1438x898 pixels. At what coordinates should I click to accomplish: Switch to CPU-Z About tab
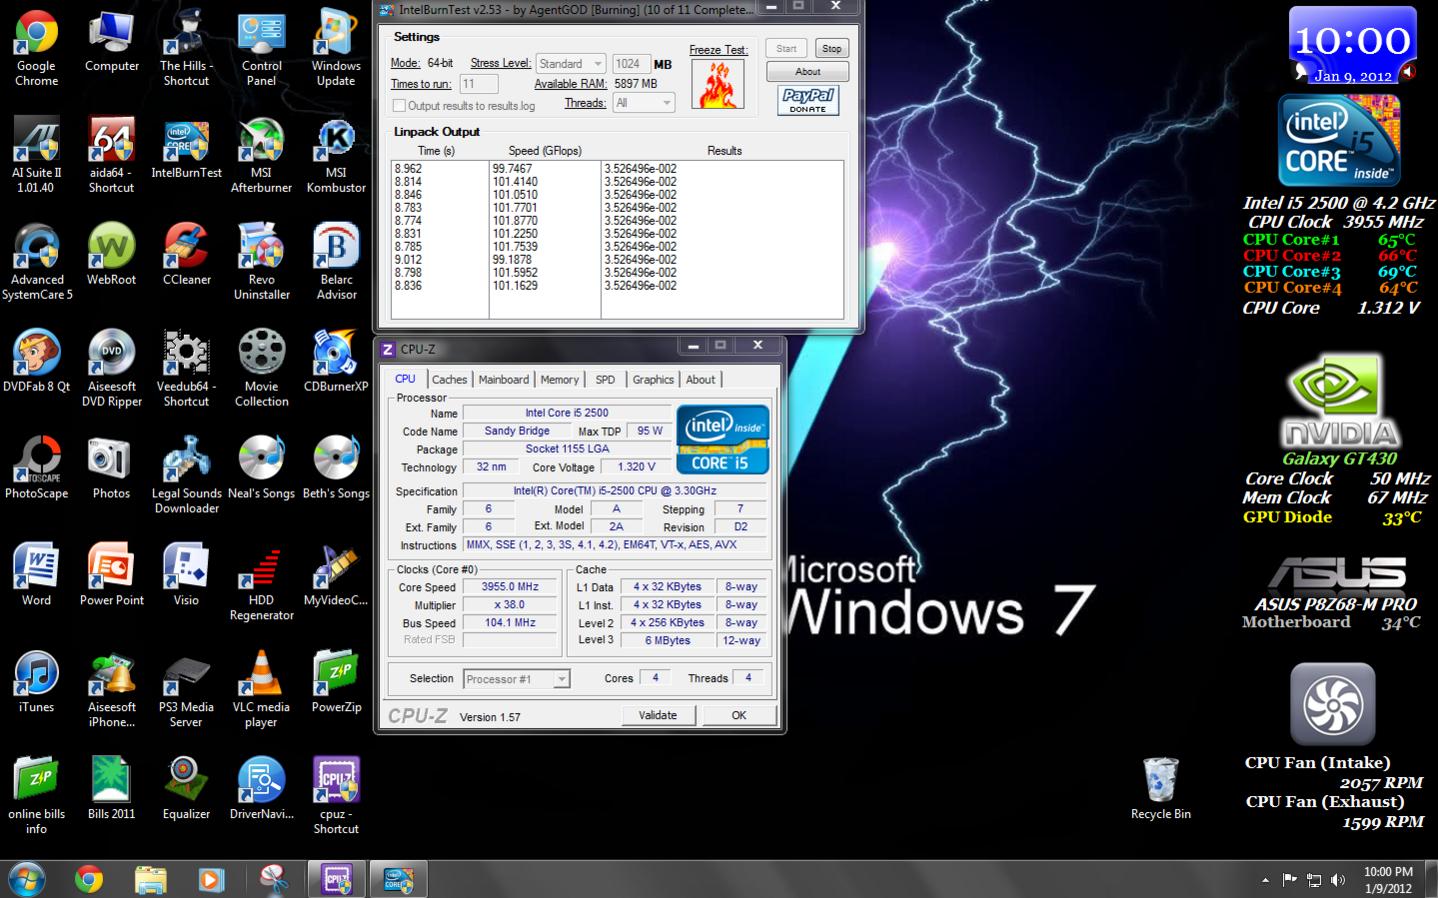[700, 379]
